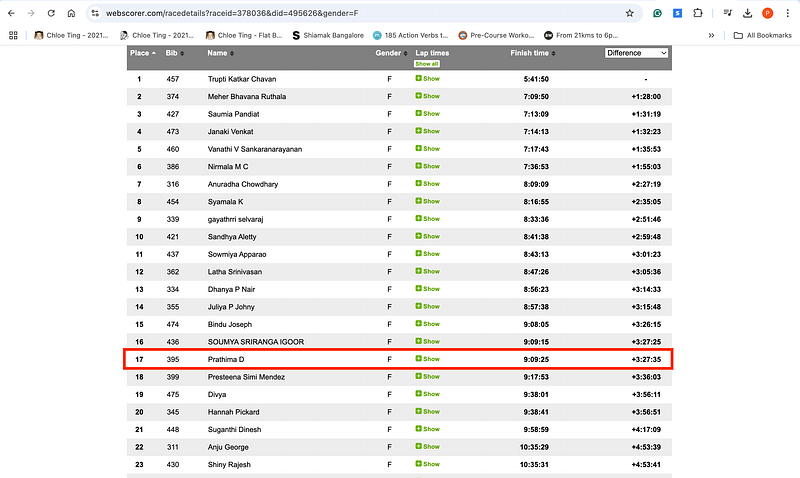Sort the table by Bib column
This screenshot has height=478, width=800.
coord(174,53)
